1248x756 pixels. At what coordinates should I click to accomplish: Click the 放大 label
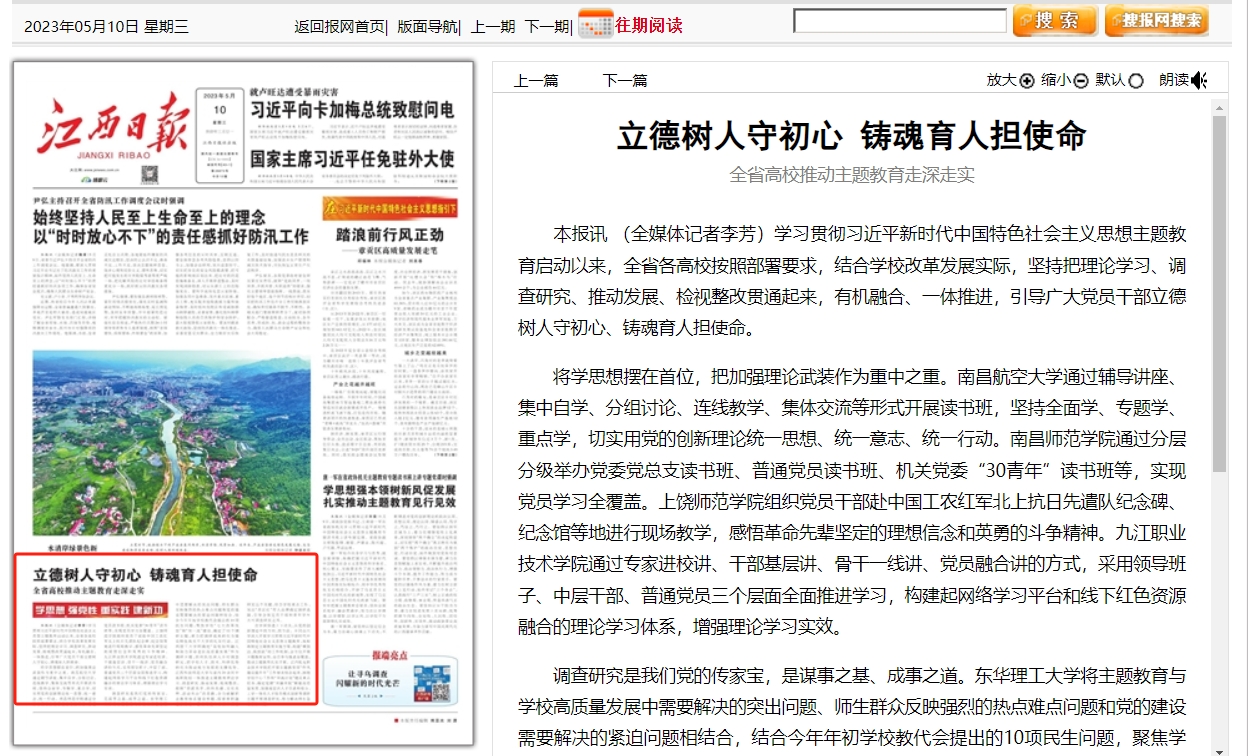pos(1001,81)
